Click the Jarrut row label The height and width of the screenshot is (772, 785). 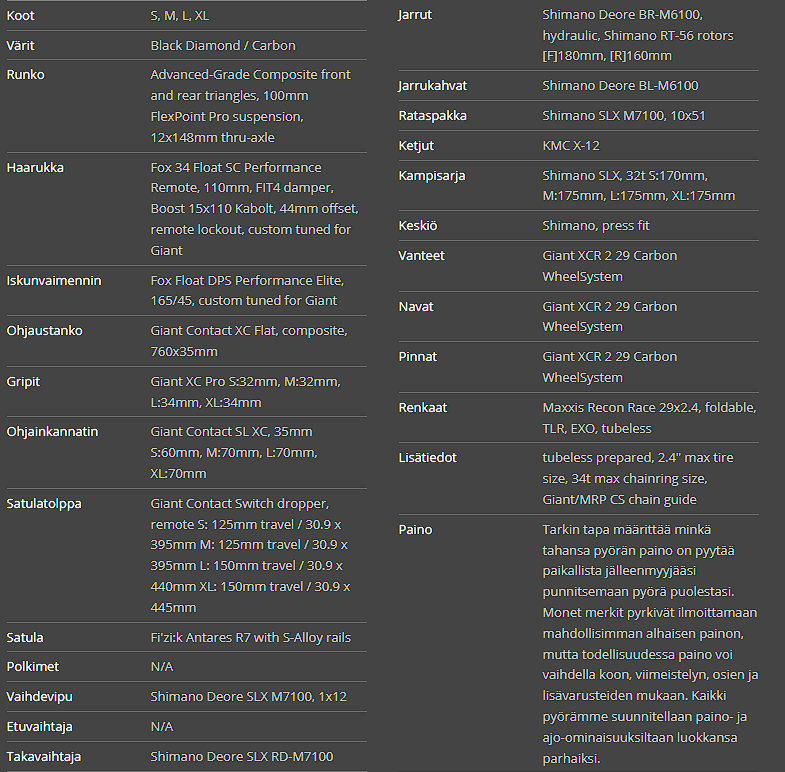point(415,15)
